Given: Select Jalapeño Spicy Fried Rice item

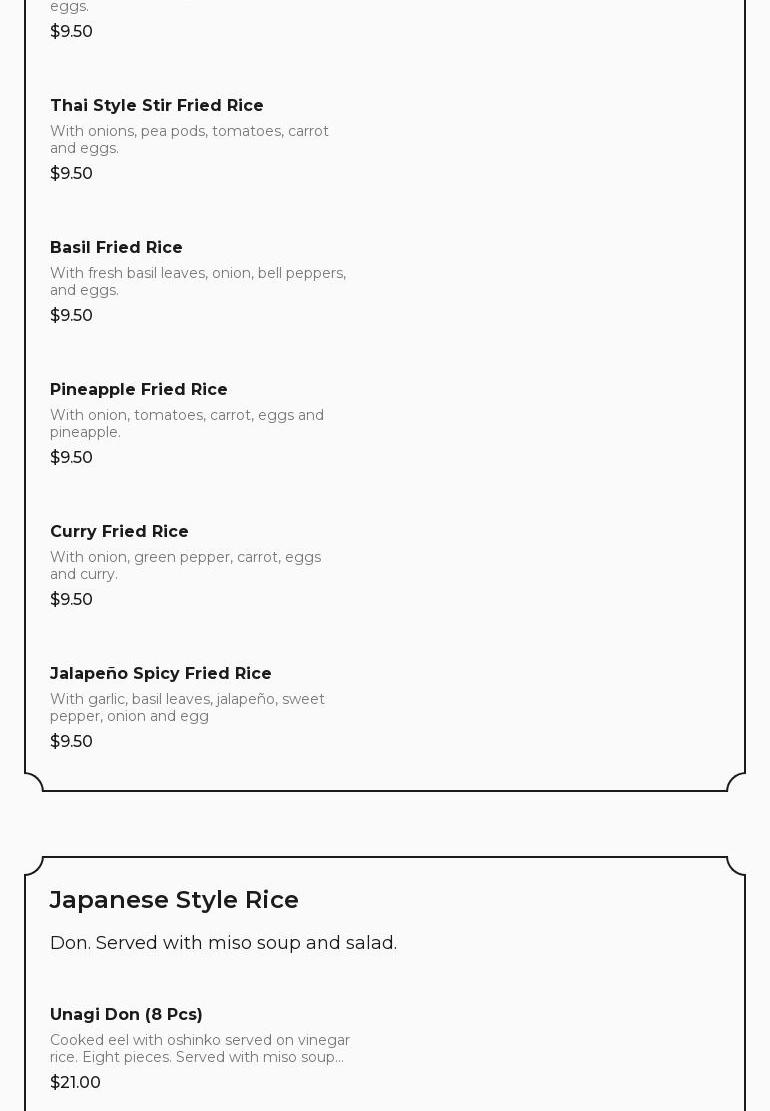Looking at the screenshot, I should (161, 673).
